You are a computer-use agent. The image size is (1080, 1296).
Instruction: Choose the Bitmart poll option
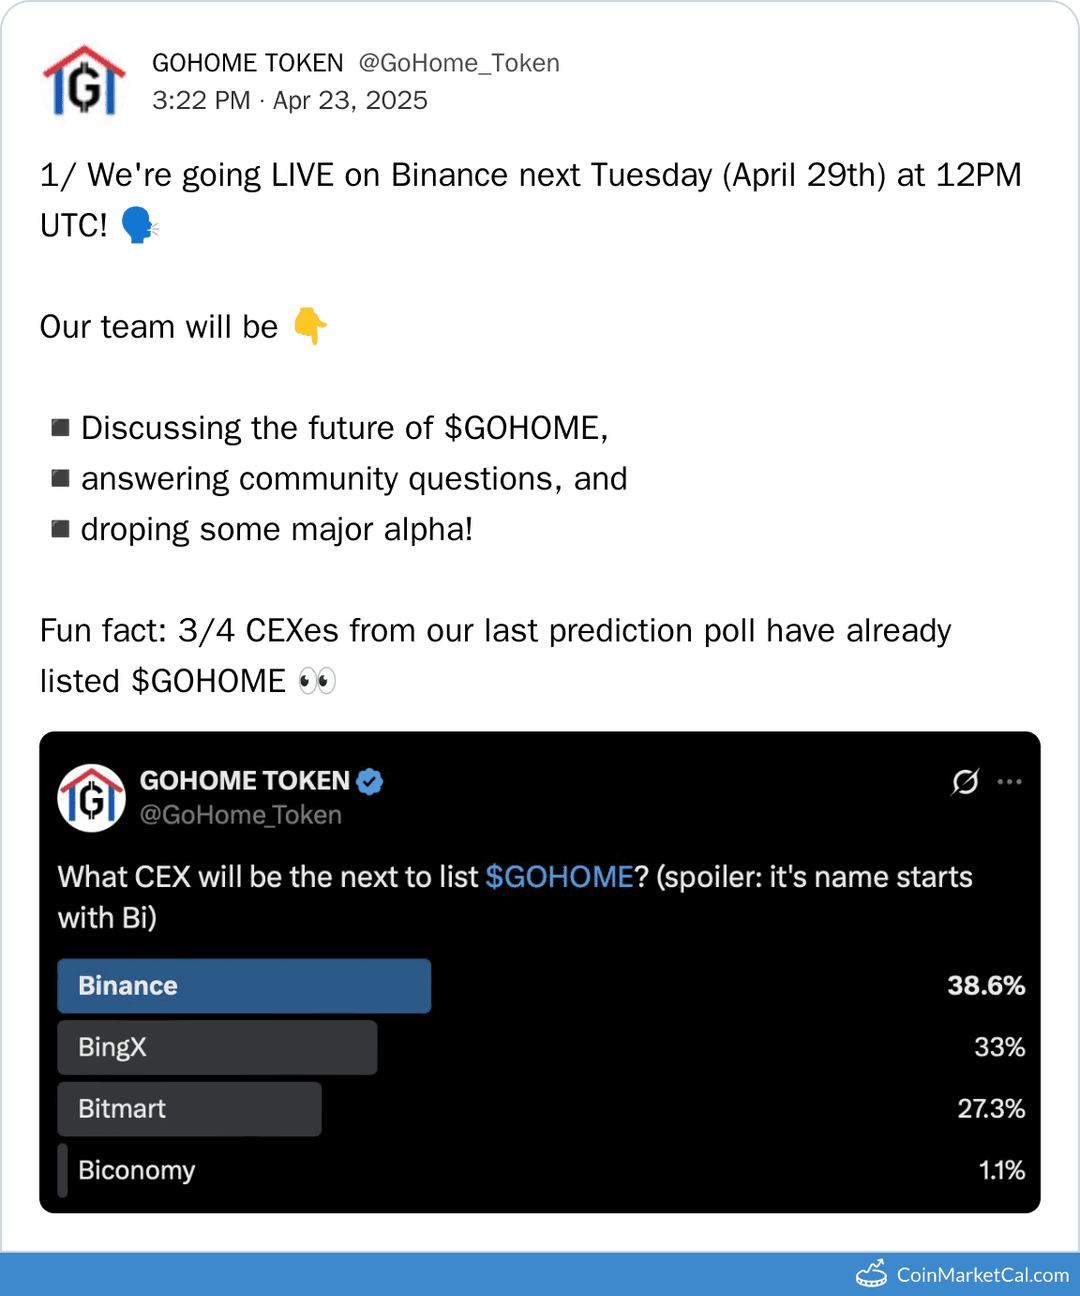[188, 1109]
